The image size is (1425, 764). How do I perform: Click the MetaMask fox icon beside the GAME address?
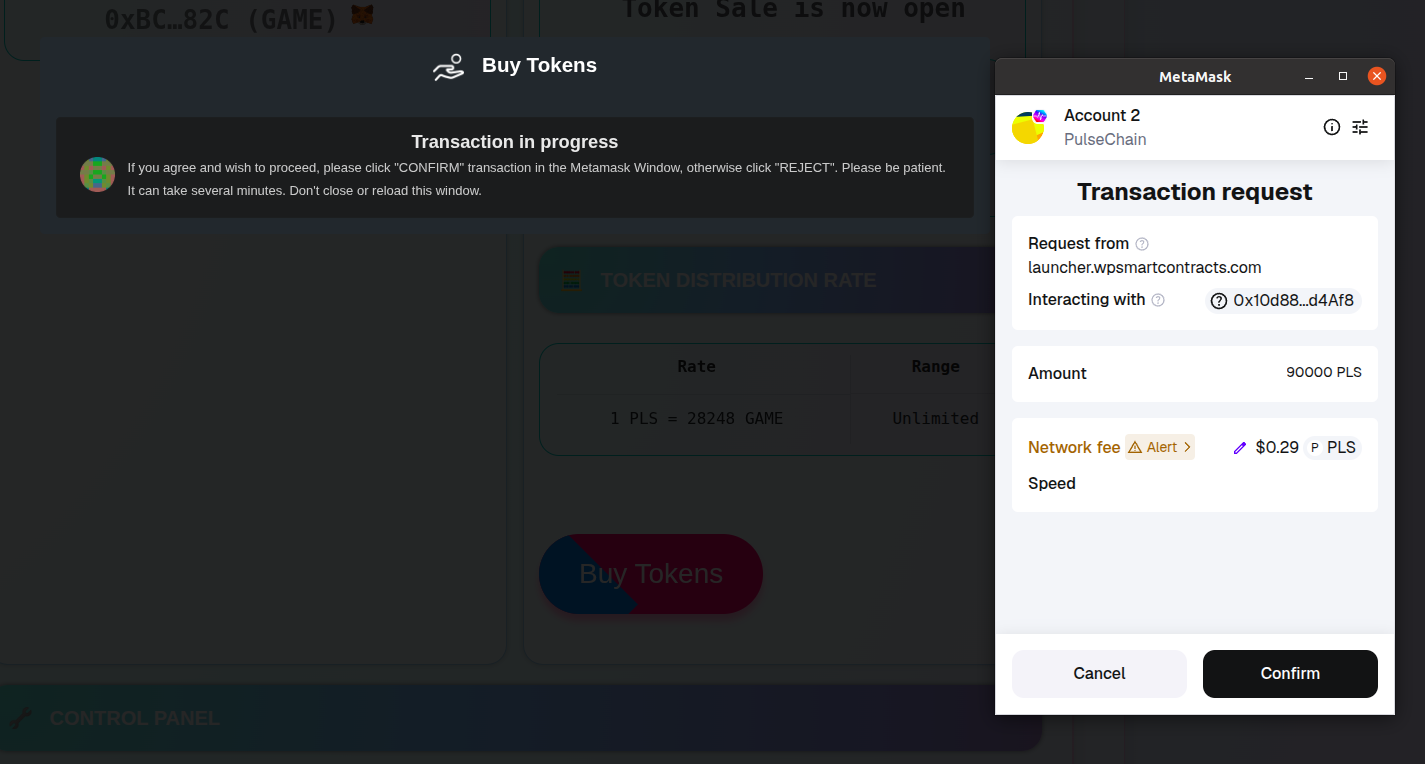coord(361,16)
